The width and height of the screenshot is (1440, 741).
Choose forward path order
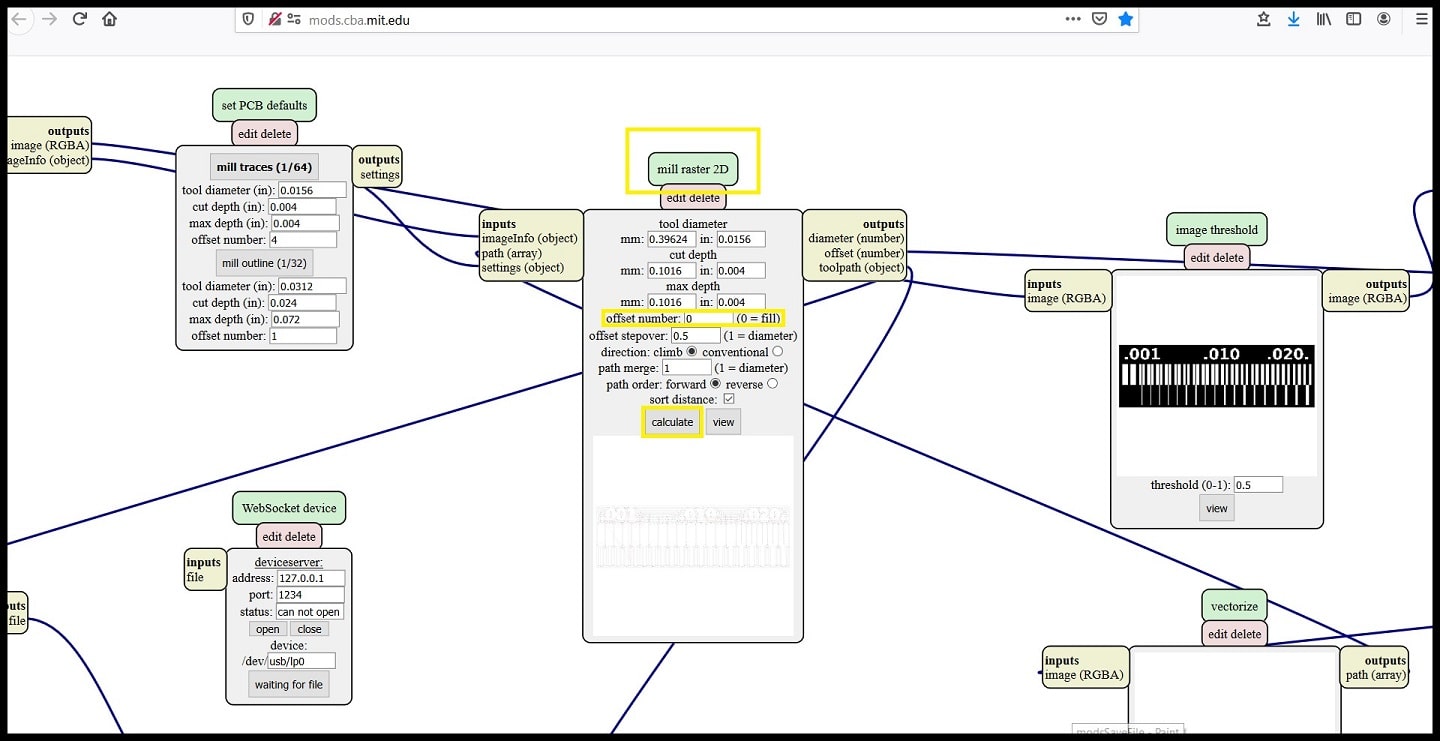pos(715,384)
